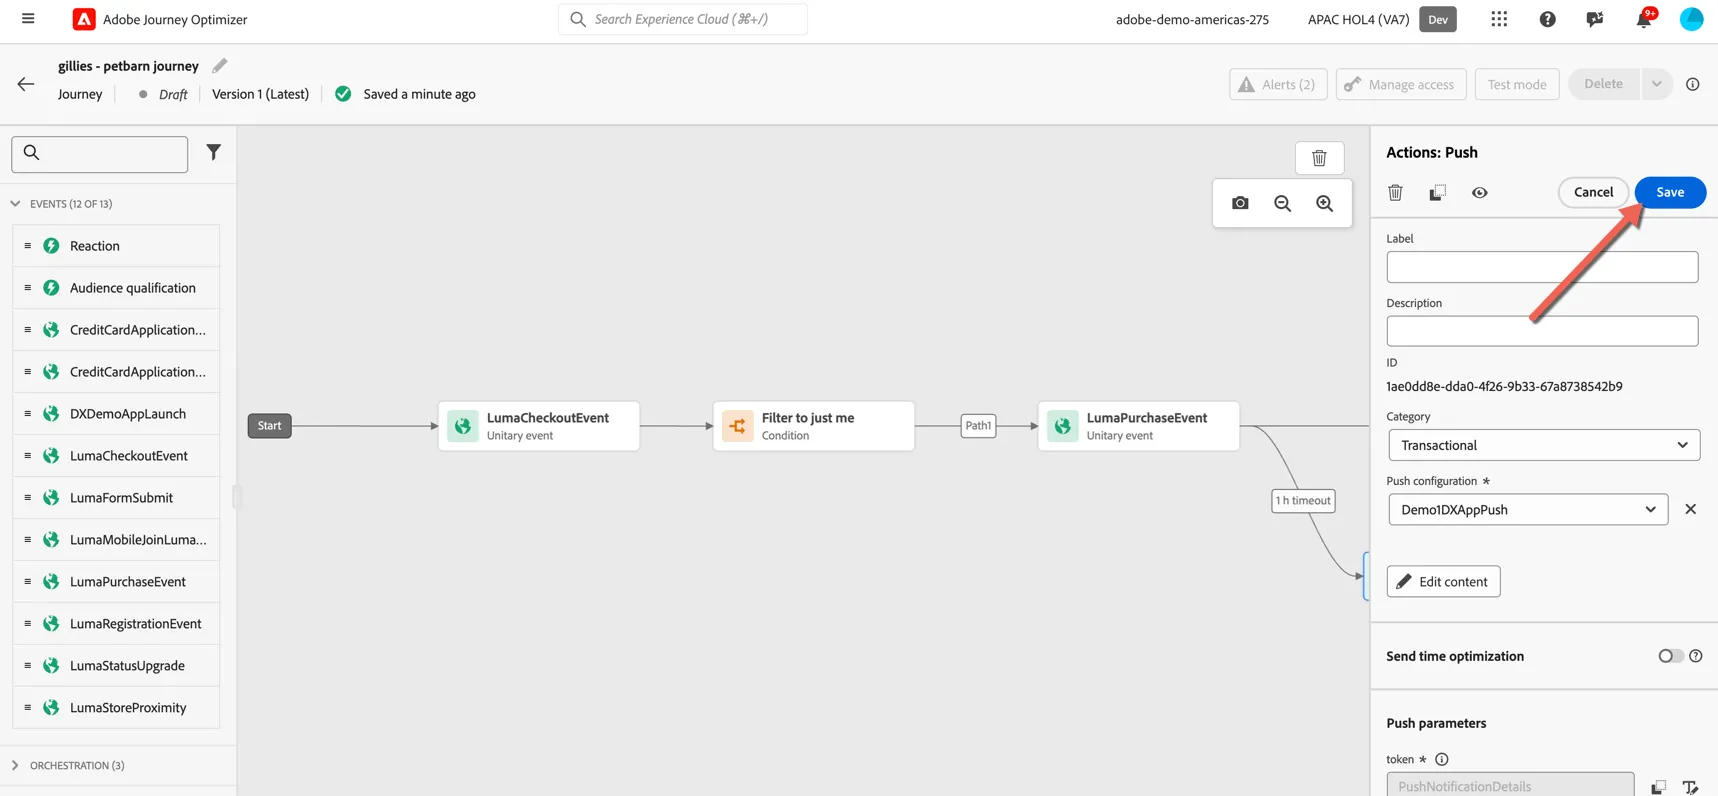Open journey information icon
This screenshot has width=1718, height=796.
coord(1692,84)
